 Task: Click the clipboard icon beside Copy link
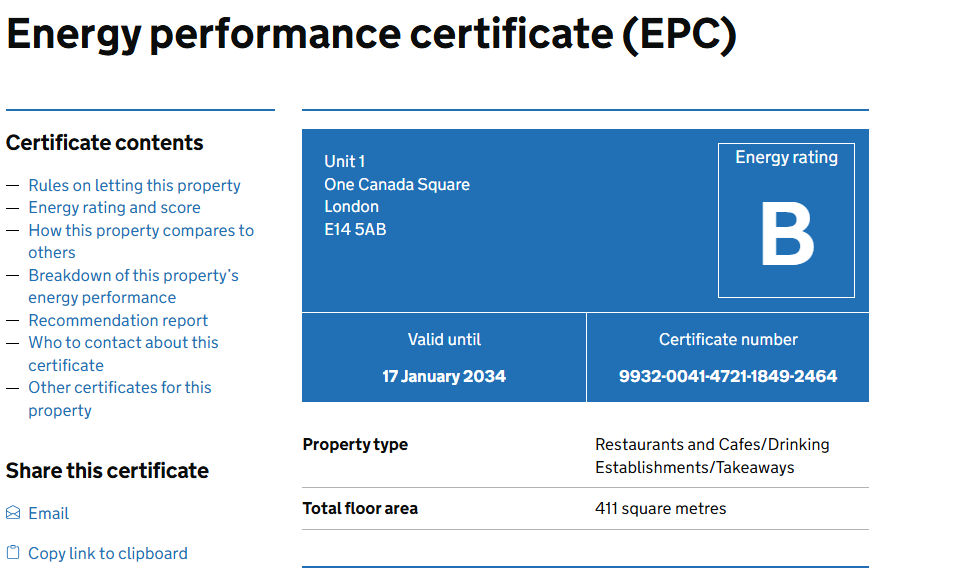(x=13, y=553)
